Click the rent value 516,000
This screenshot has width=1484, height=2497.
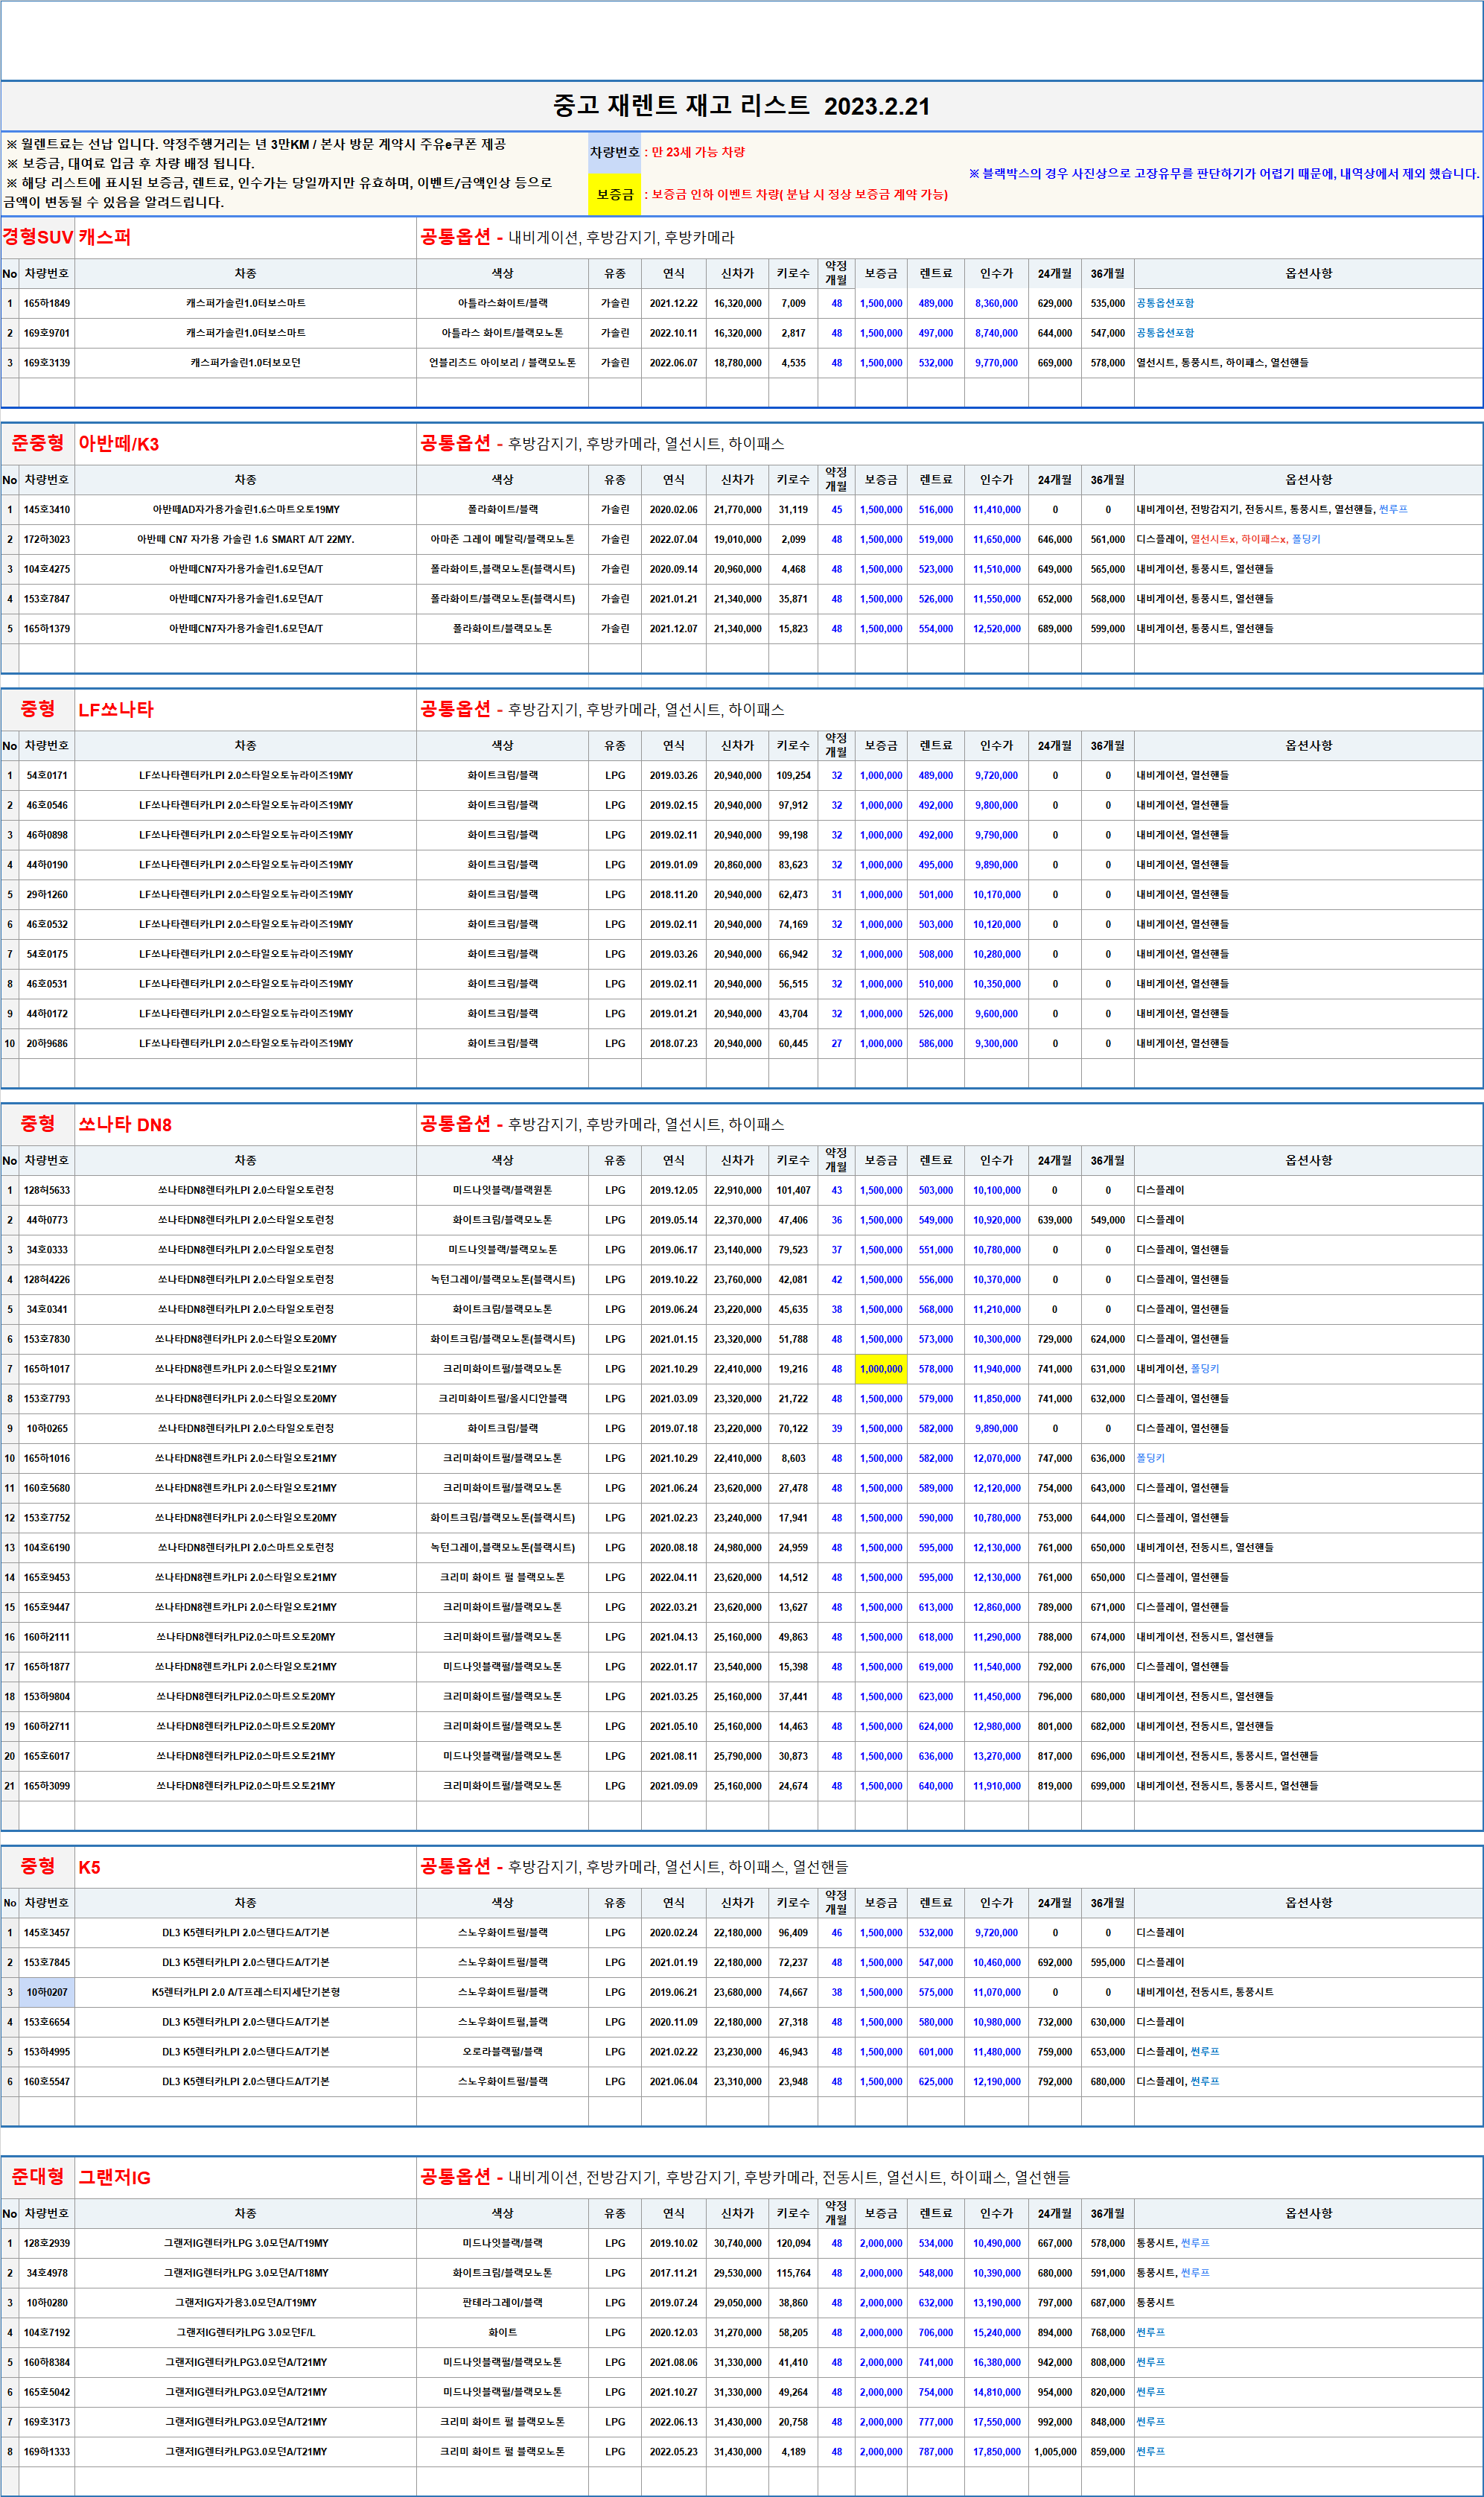coord(936,510)
